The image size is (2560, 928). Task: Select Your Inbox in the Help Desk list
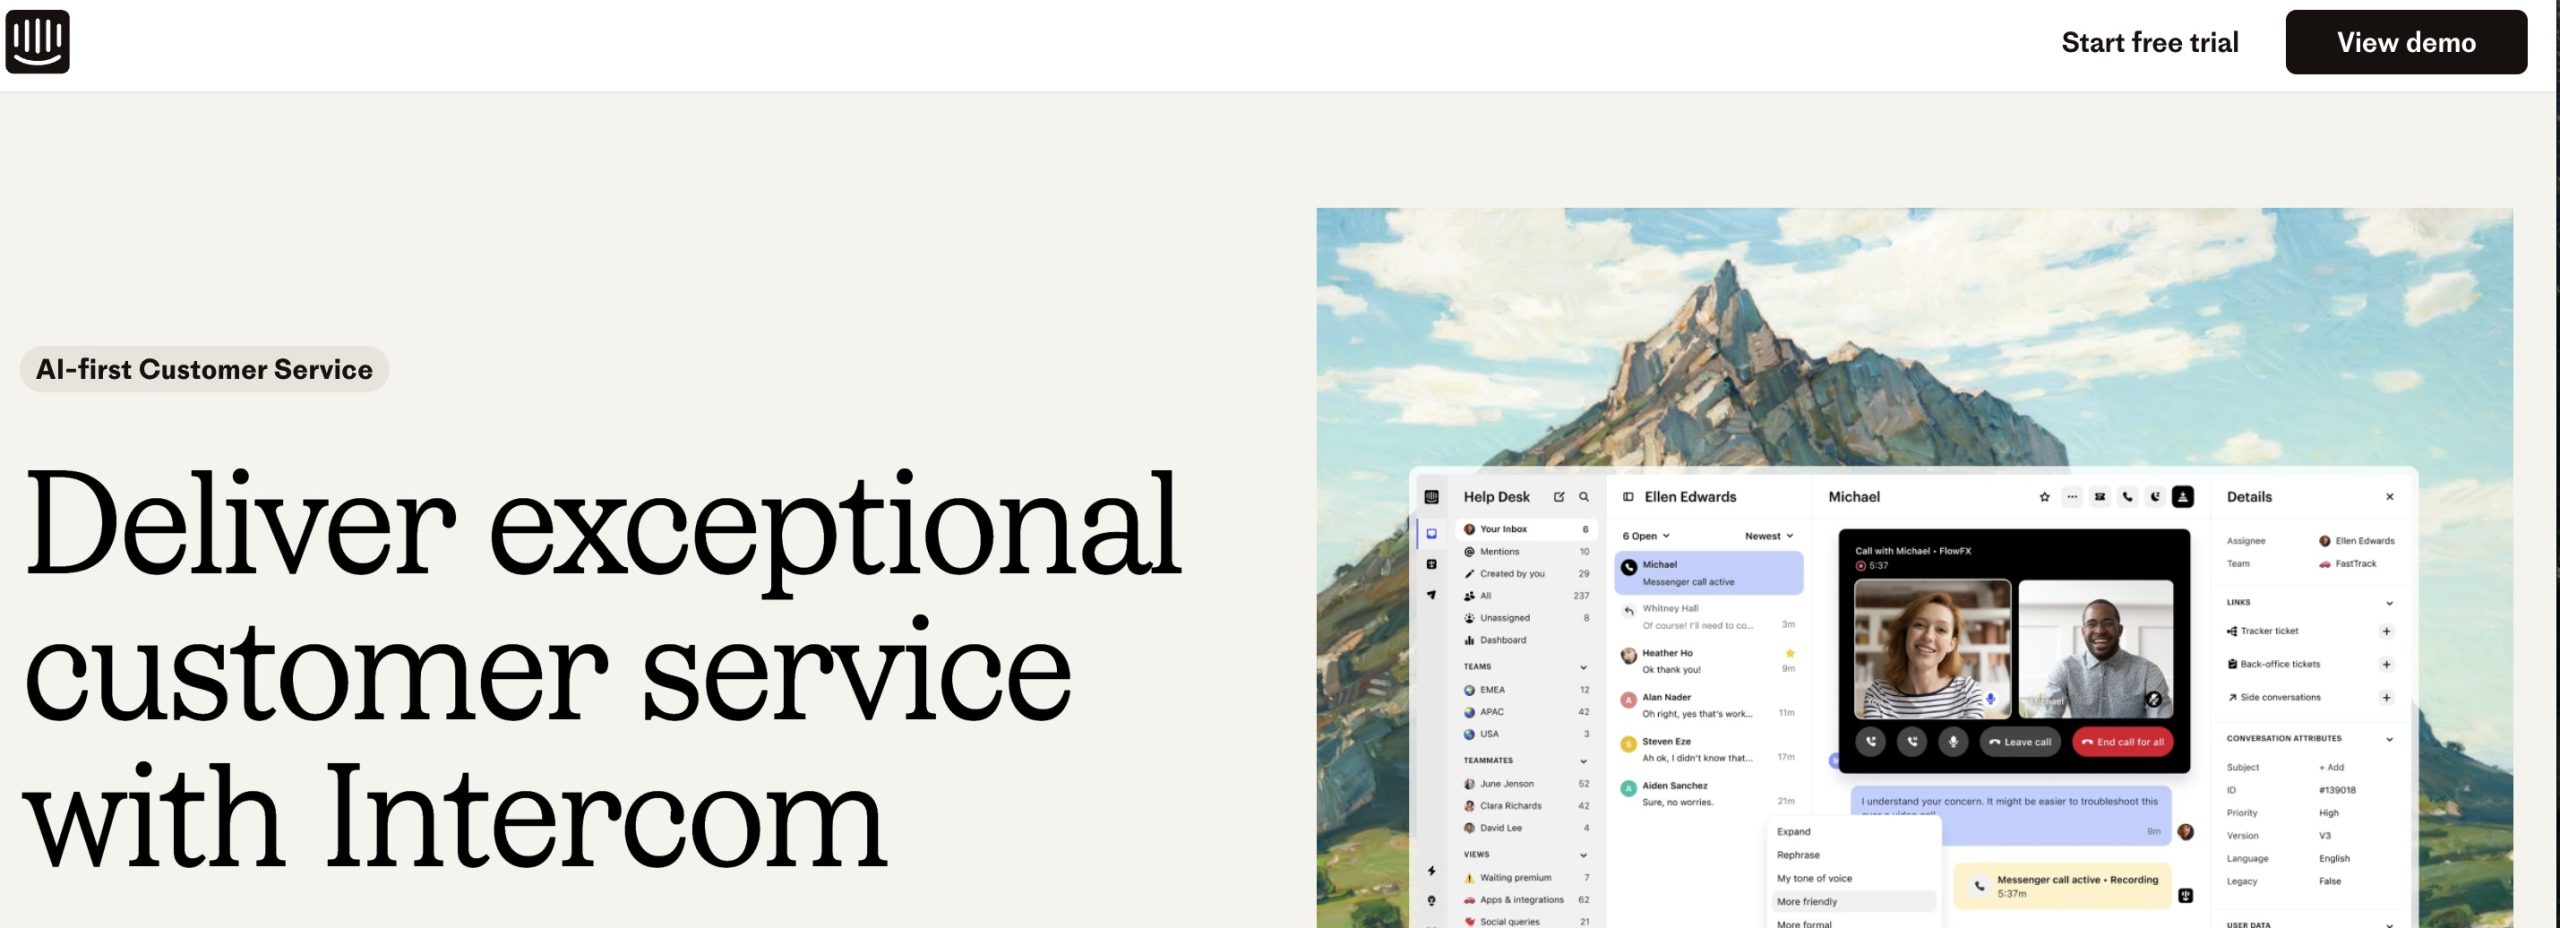(x=1526, y=529)
